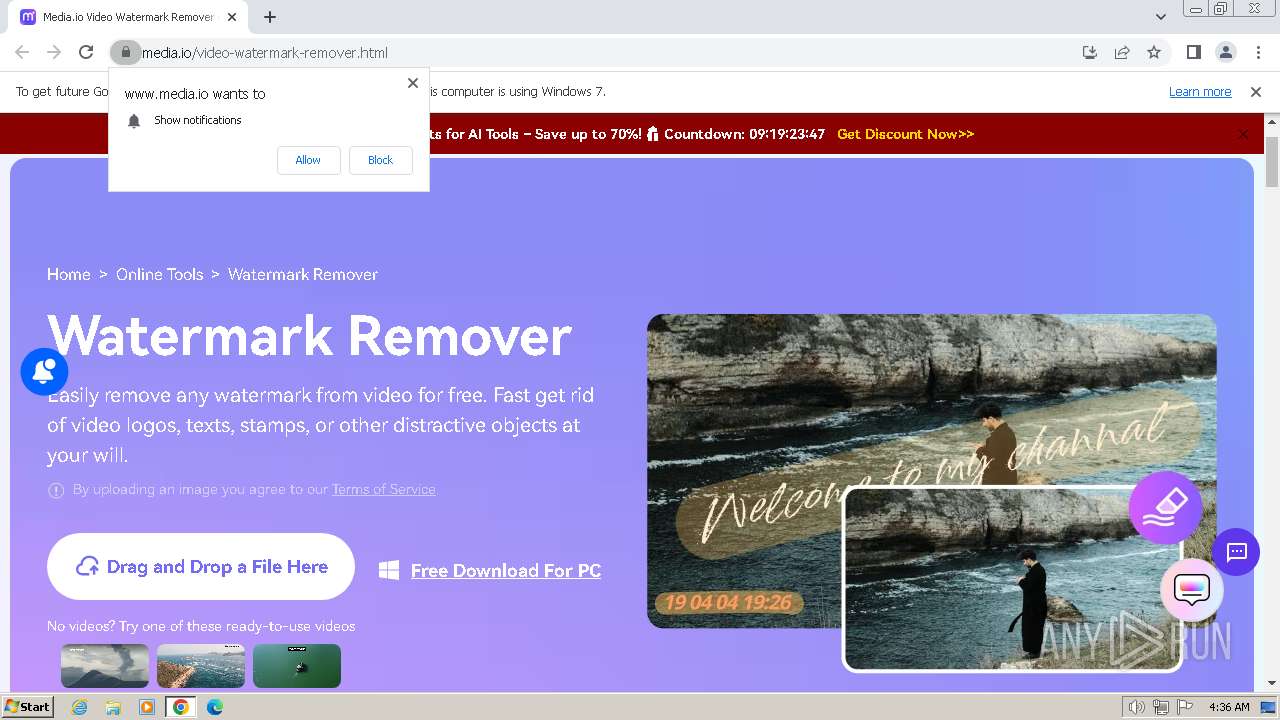Open media player taskbar icon

click(x=147, y=707)
